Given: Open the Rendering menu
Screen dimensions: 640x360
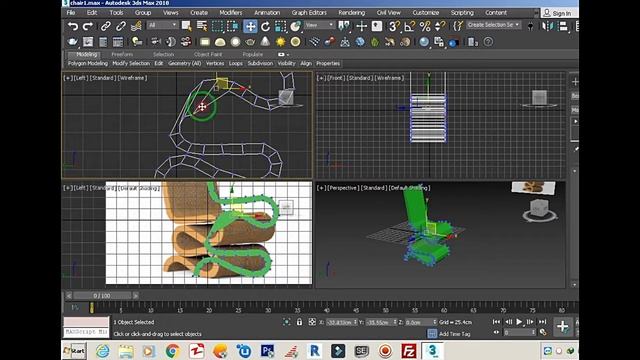Looking at the screenshot, I should click(351, 13).
